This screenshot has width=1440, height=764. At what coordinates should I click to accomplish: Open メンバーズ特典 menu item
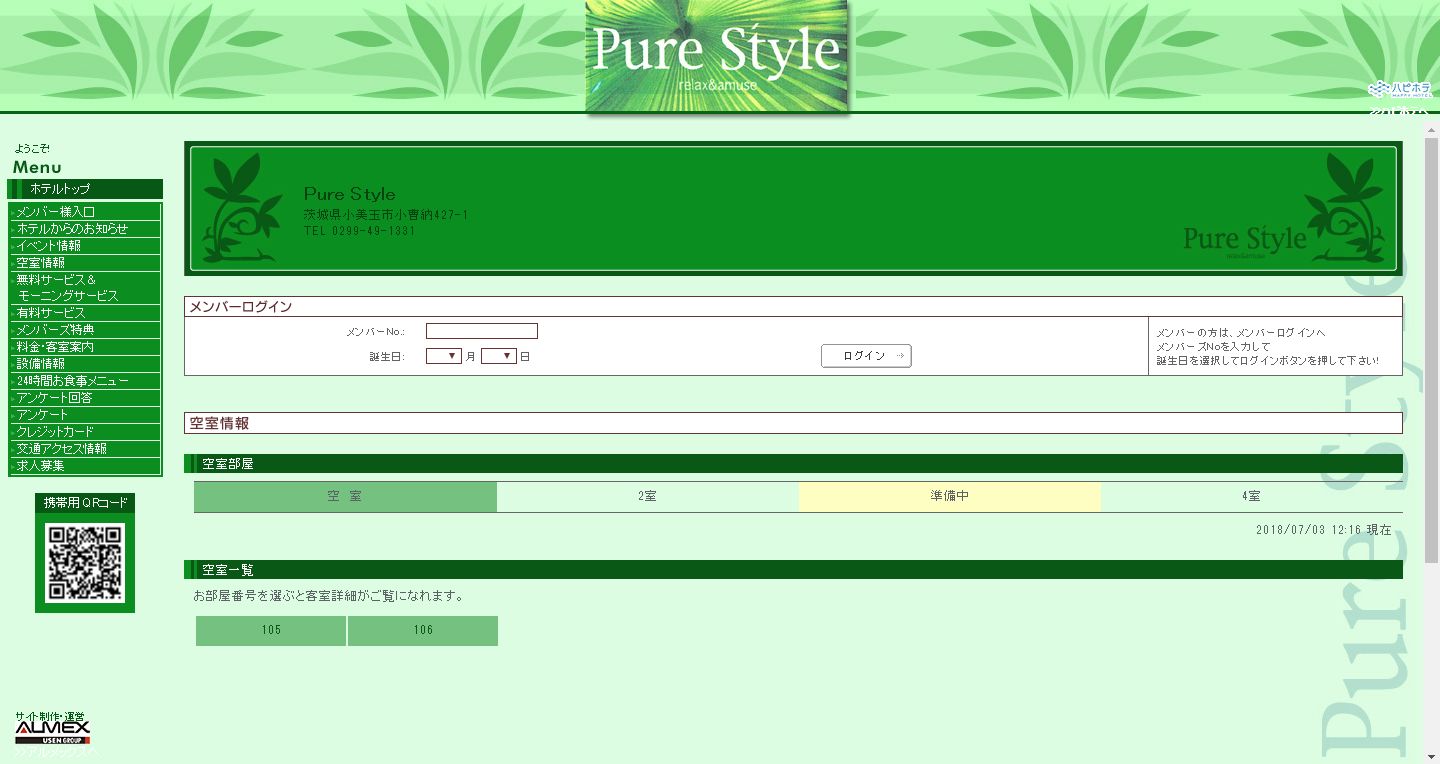coord(85,330)
